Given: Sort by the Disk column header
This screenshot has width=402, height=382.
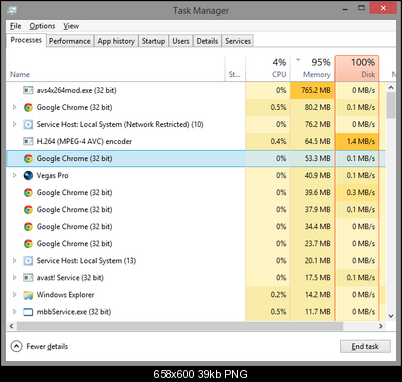Looking at the screenshot, I should point(357,69).
